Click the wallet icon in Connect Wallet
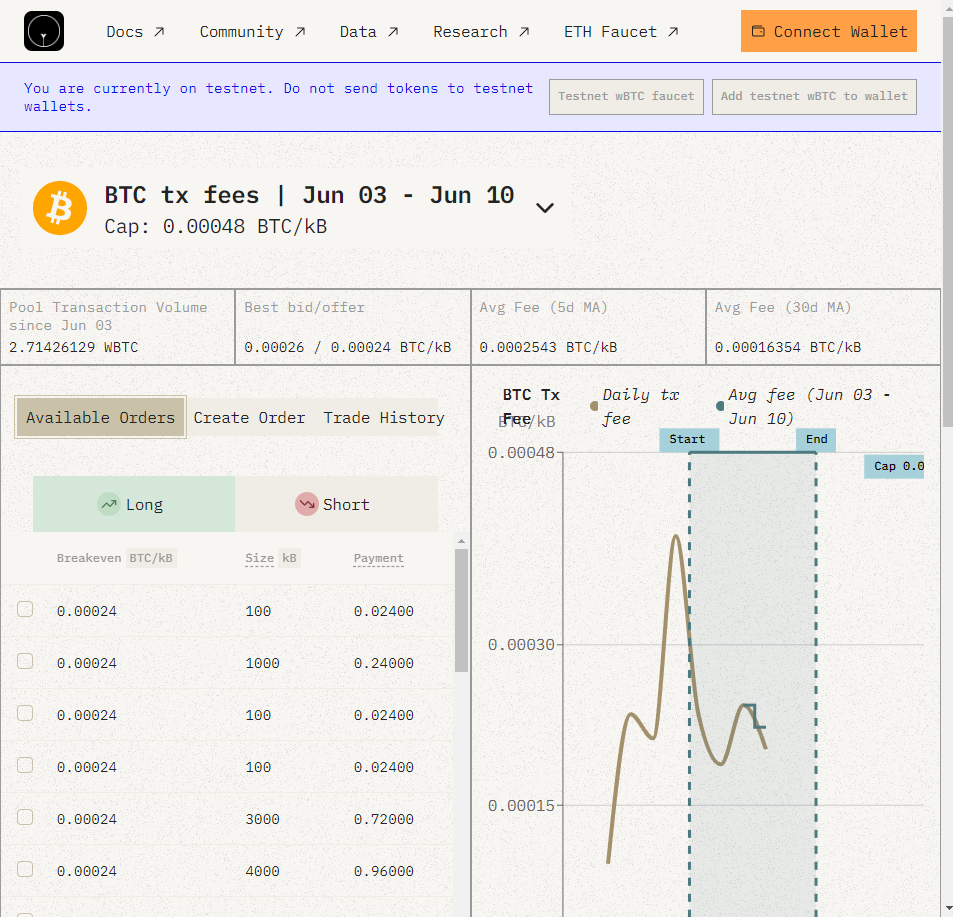Viewport: 953px width, 917px height. (758, 32)
